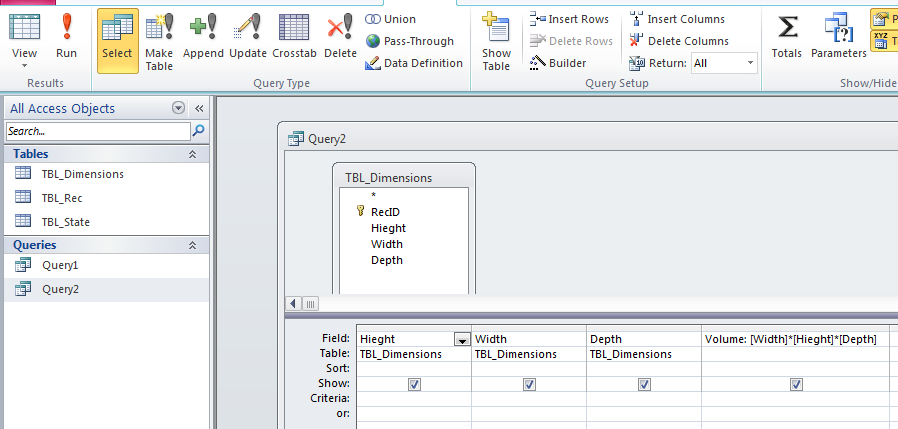Select the Hieght field in the table list

point(388,228)
